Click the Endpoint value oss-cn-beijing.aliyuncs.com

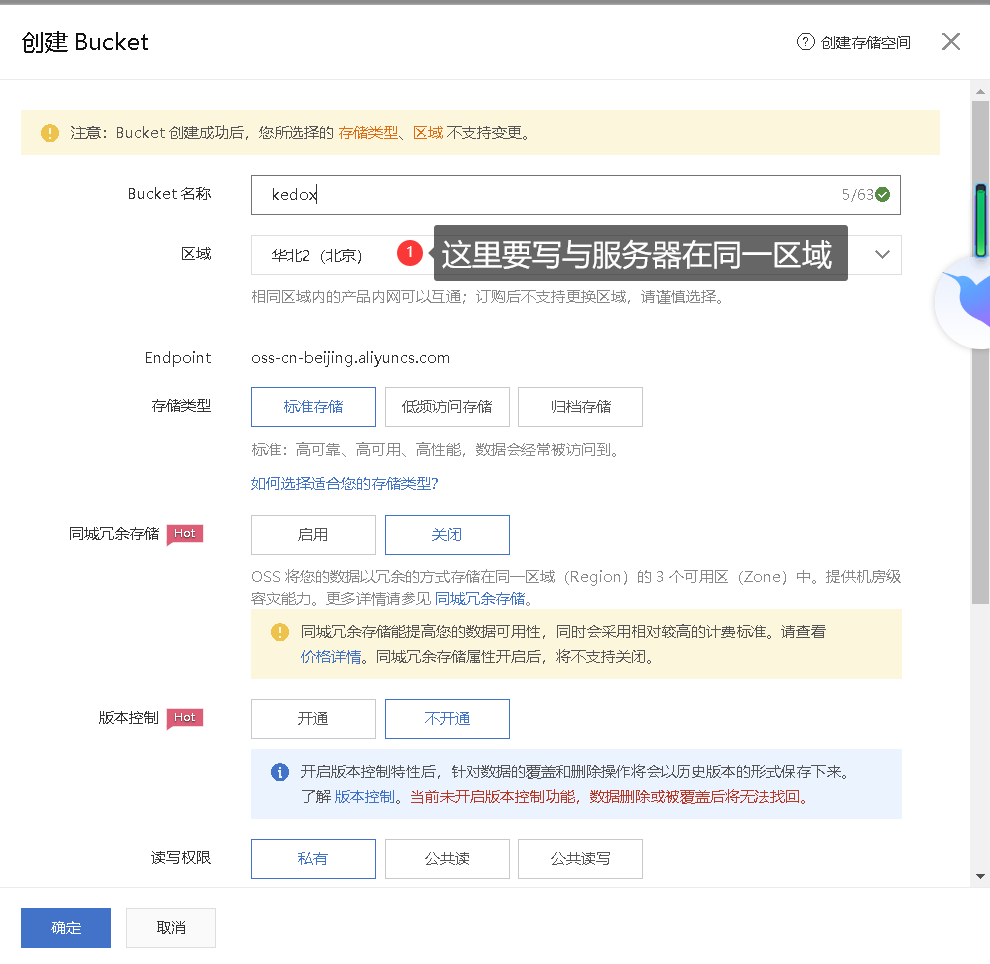pyautogui.click(x=350, y=358)
